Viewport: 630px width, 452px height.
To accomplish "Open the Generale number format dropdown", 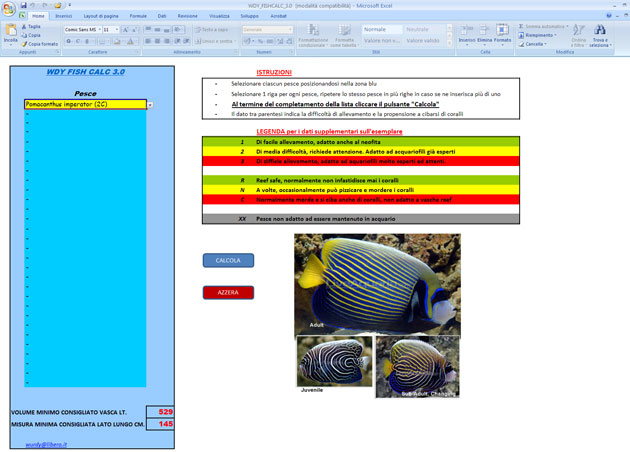I will pyautogui.click(x=290, y=29).
